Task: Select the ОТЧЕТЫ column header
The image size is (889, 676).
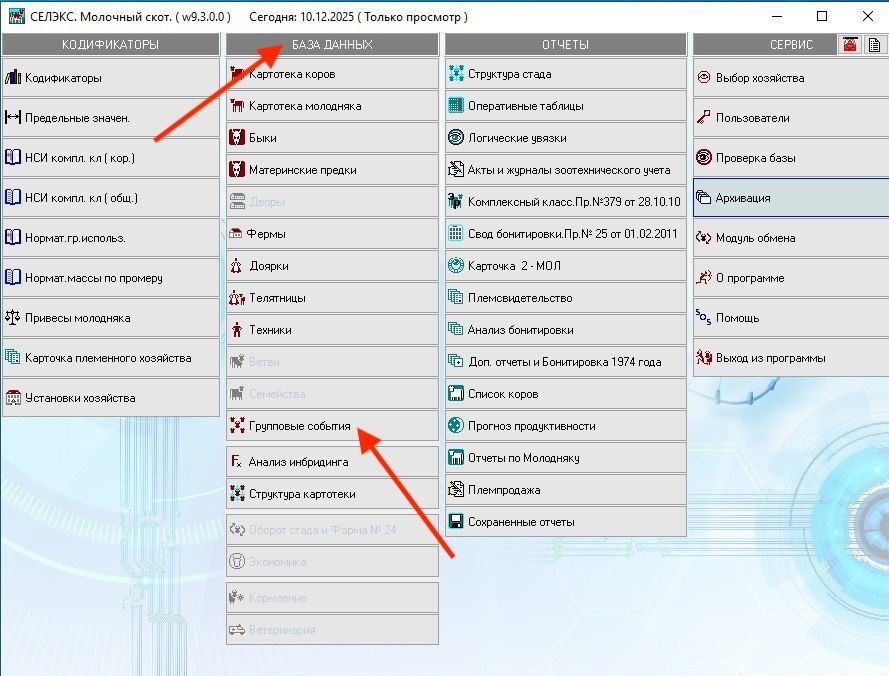Action: point(565,44)
